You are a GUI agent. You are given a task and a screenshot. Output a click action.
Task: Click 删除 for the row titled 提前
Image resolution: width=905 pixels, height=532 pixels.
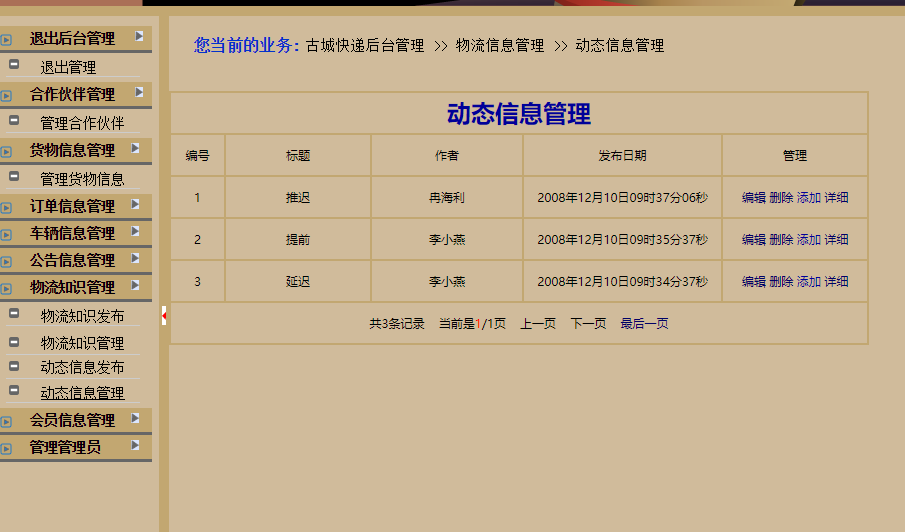click(x=781, y=240)
